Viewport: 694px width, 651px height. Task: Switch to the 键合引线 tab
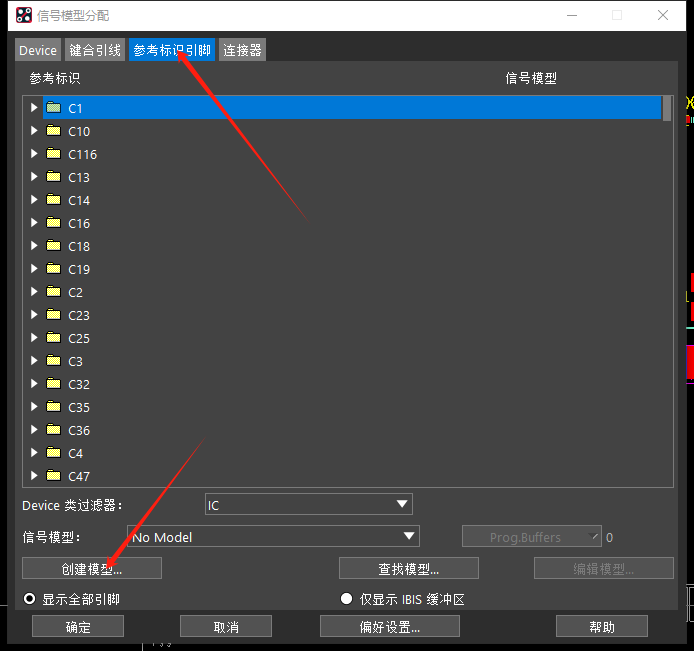(x=95, y=50)
